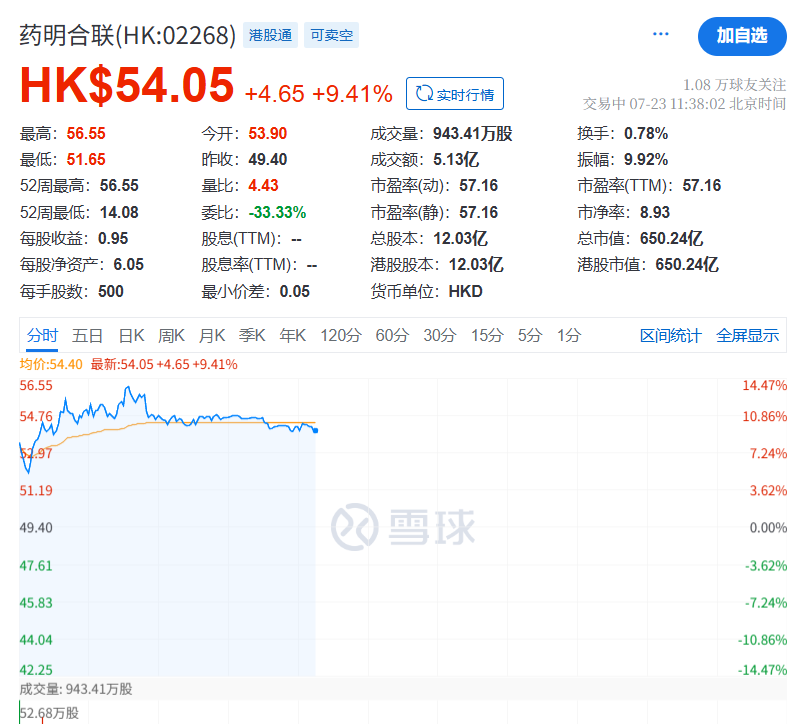Open the 月K chart tab
Image resolution: width=805 pixels, height=724 pixels.
click(x=212, y=336)
